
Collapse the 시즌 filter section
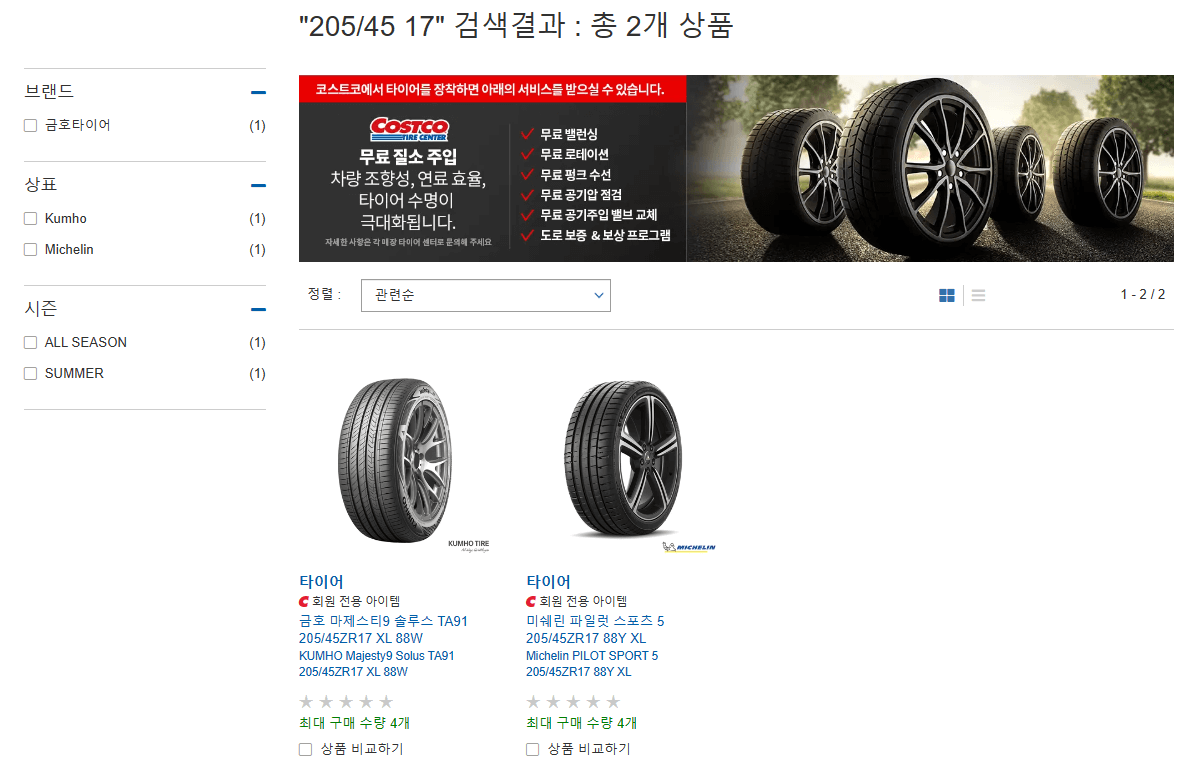point(258,308)
